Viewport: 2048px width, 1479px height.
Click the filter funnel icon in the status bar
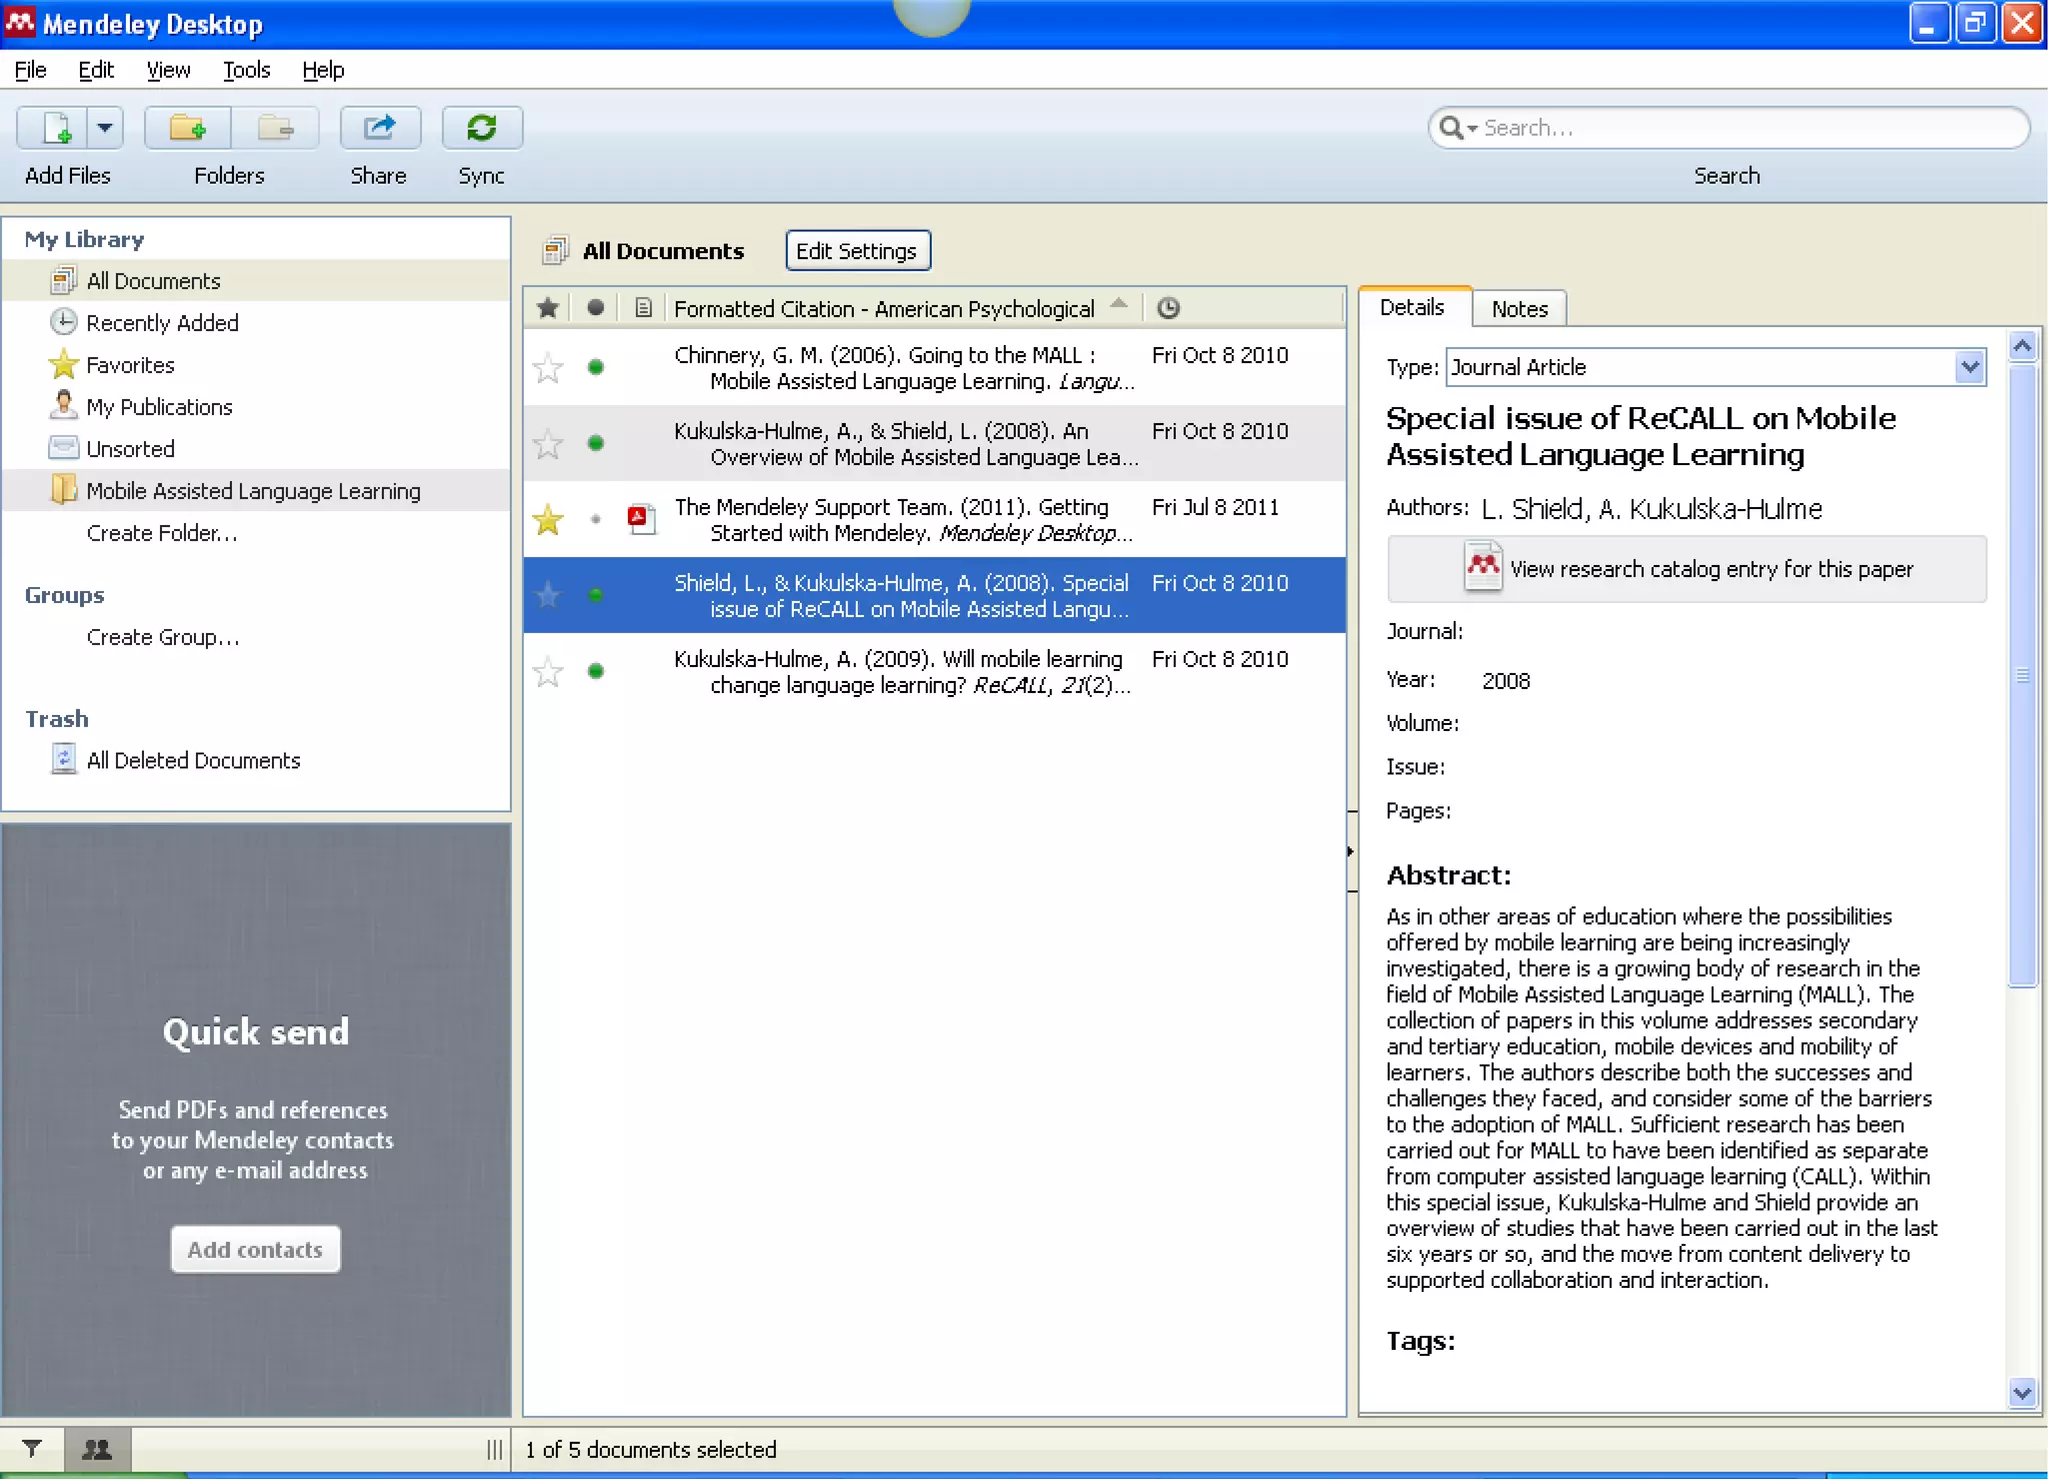[x=32, y=1448]
